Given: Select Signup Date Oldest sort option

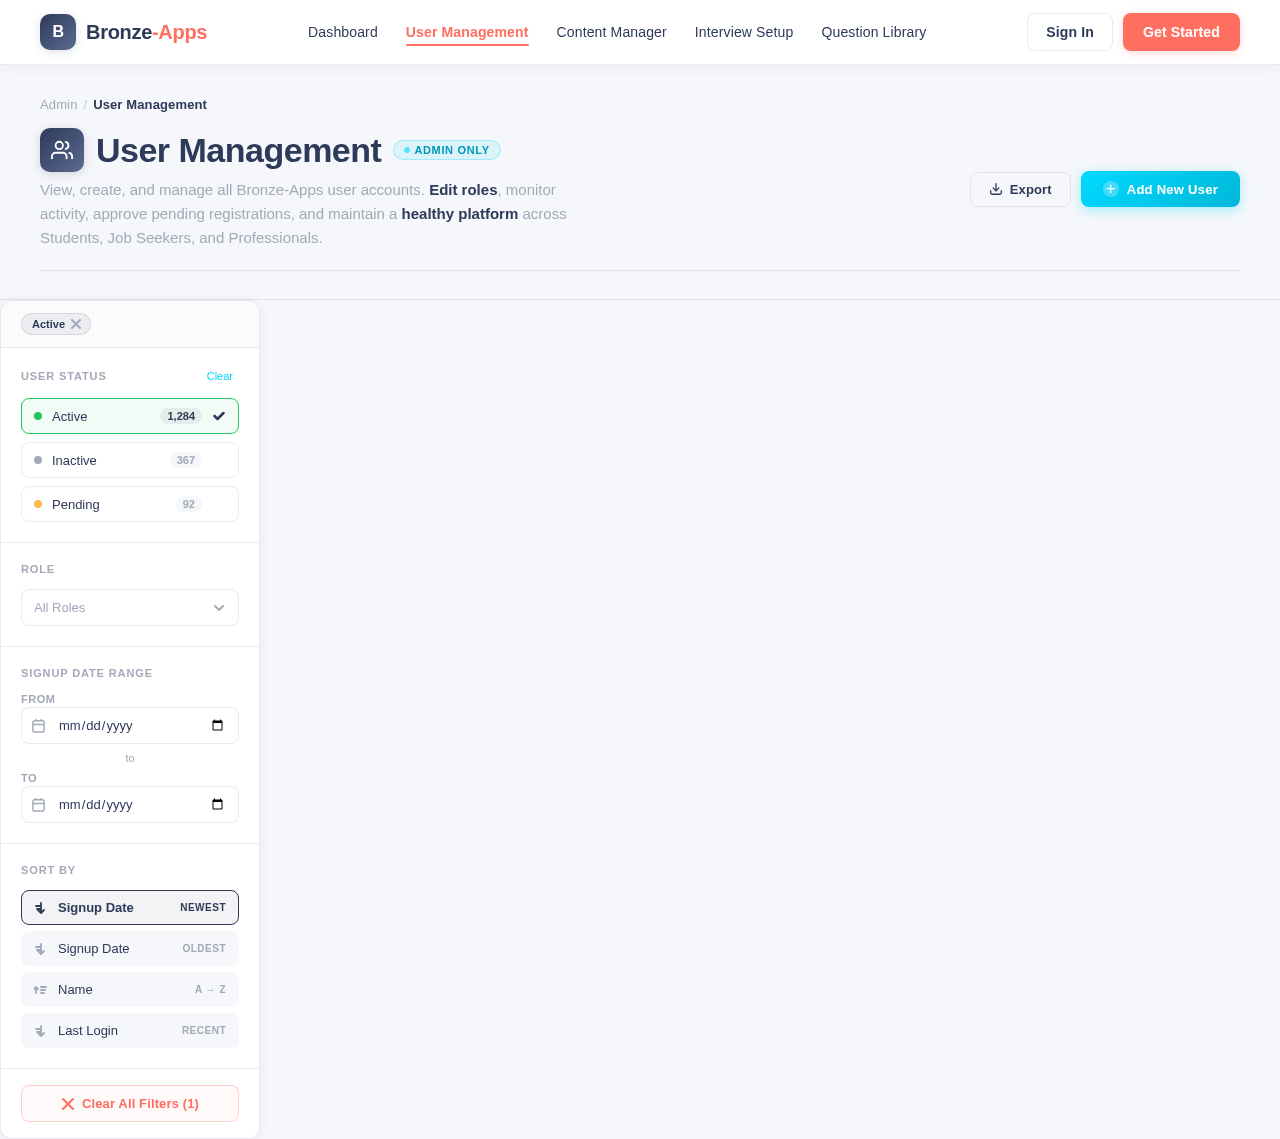Looking at the screenshot, I should 129,948.
